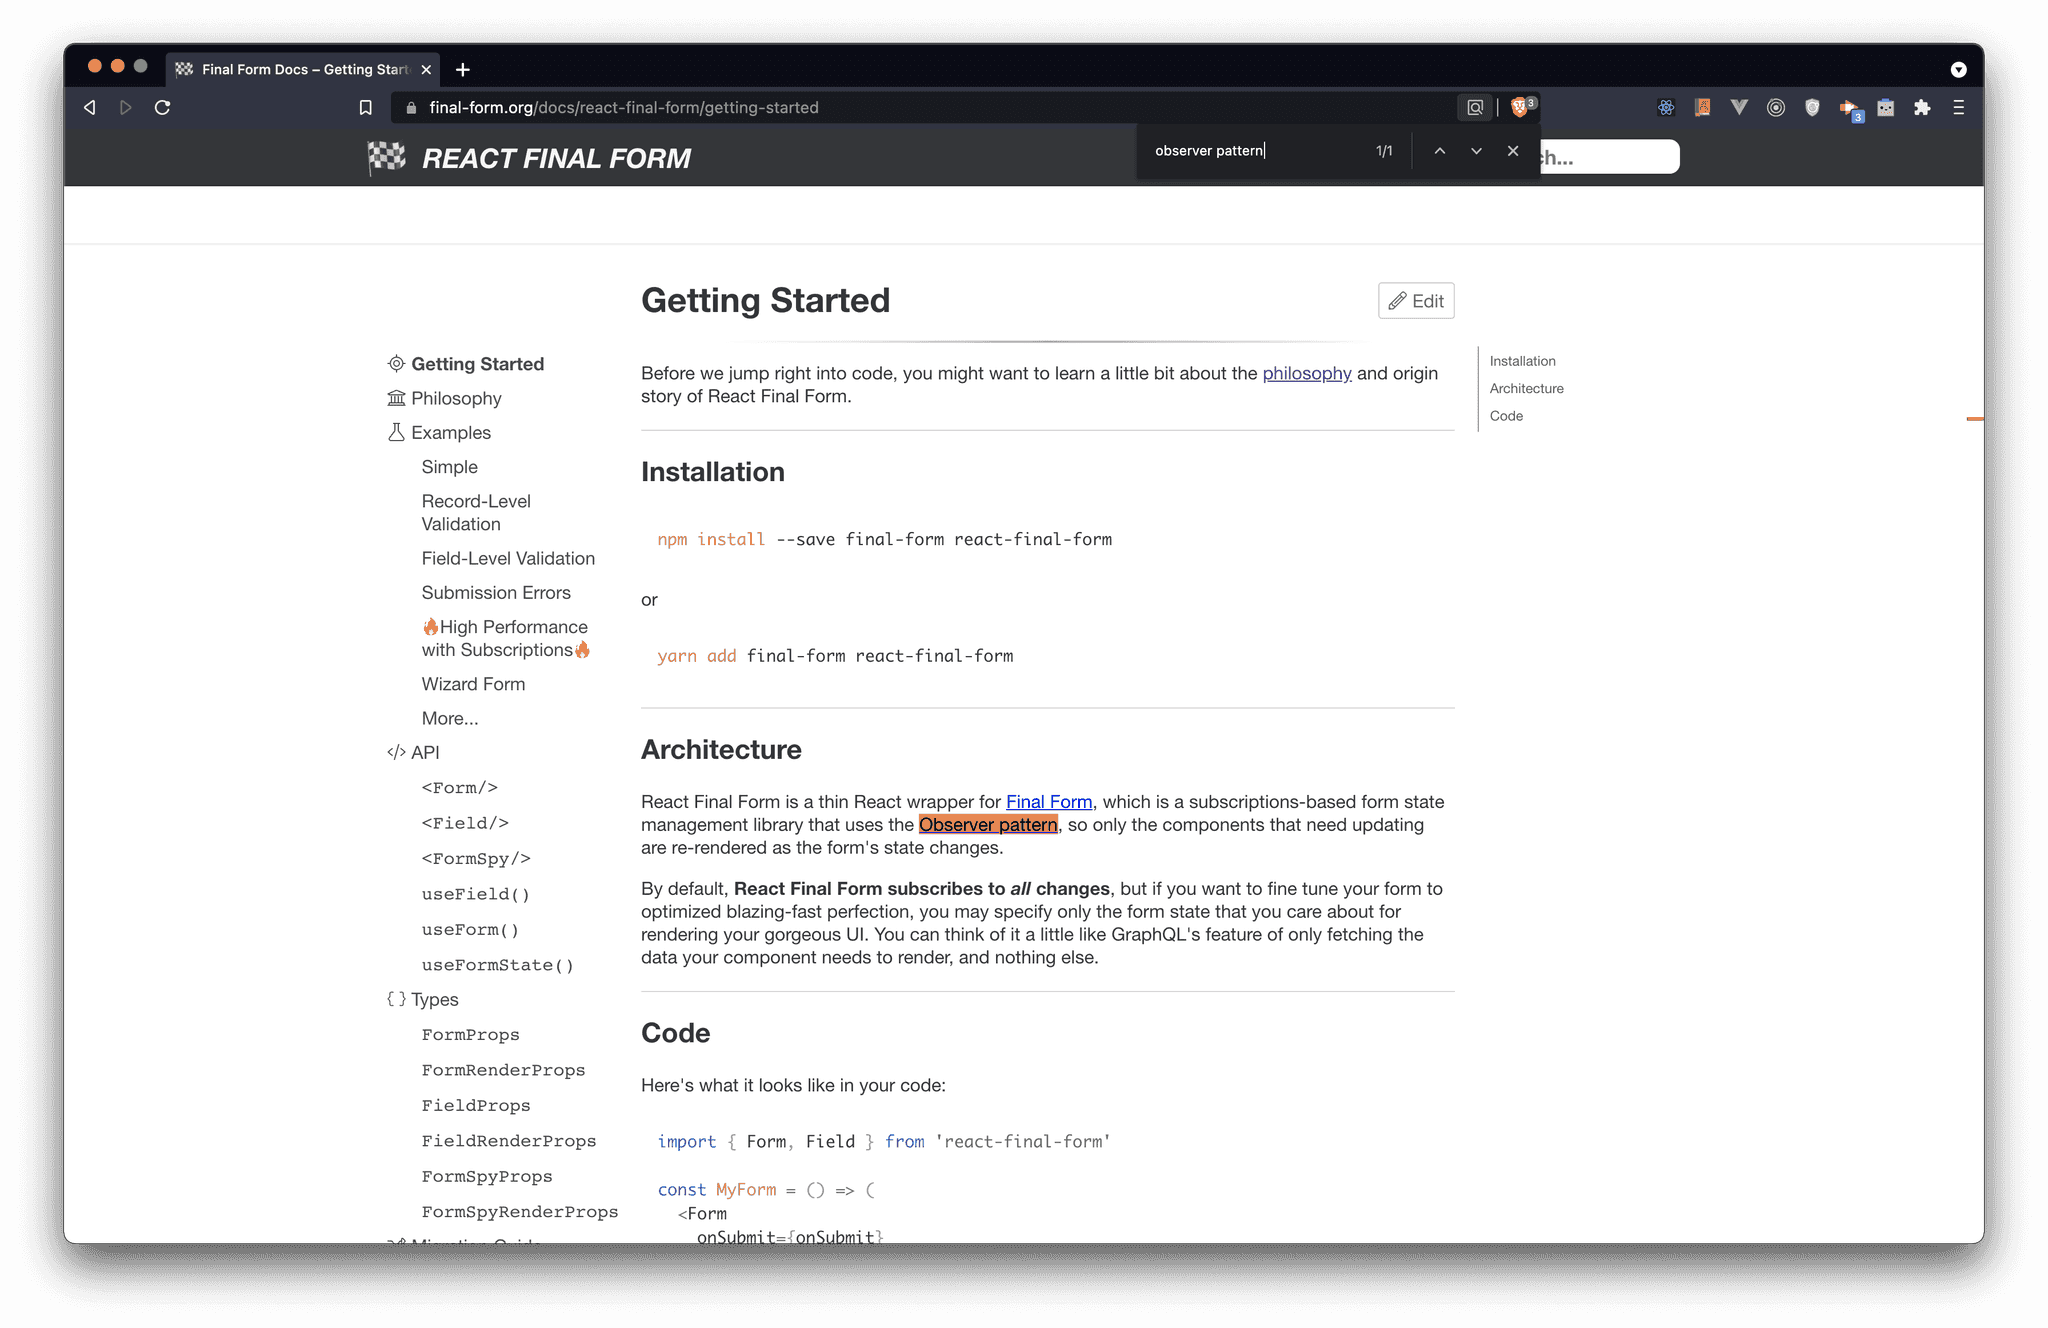Bookmark this page using the bookmark icon
The width and height of the screenshot is (2048, 1328).
366,107
